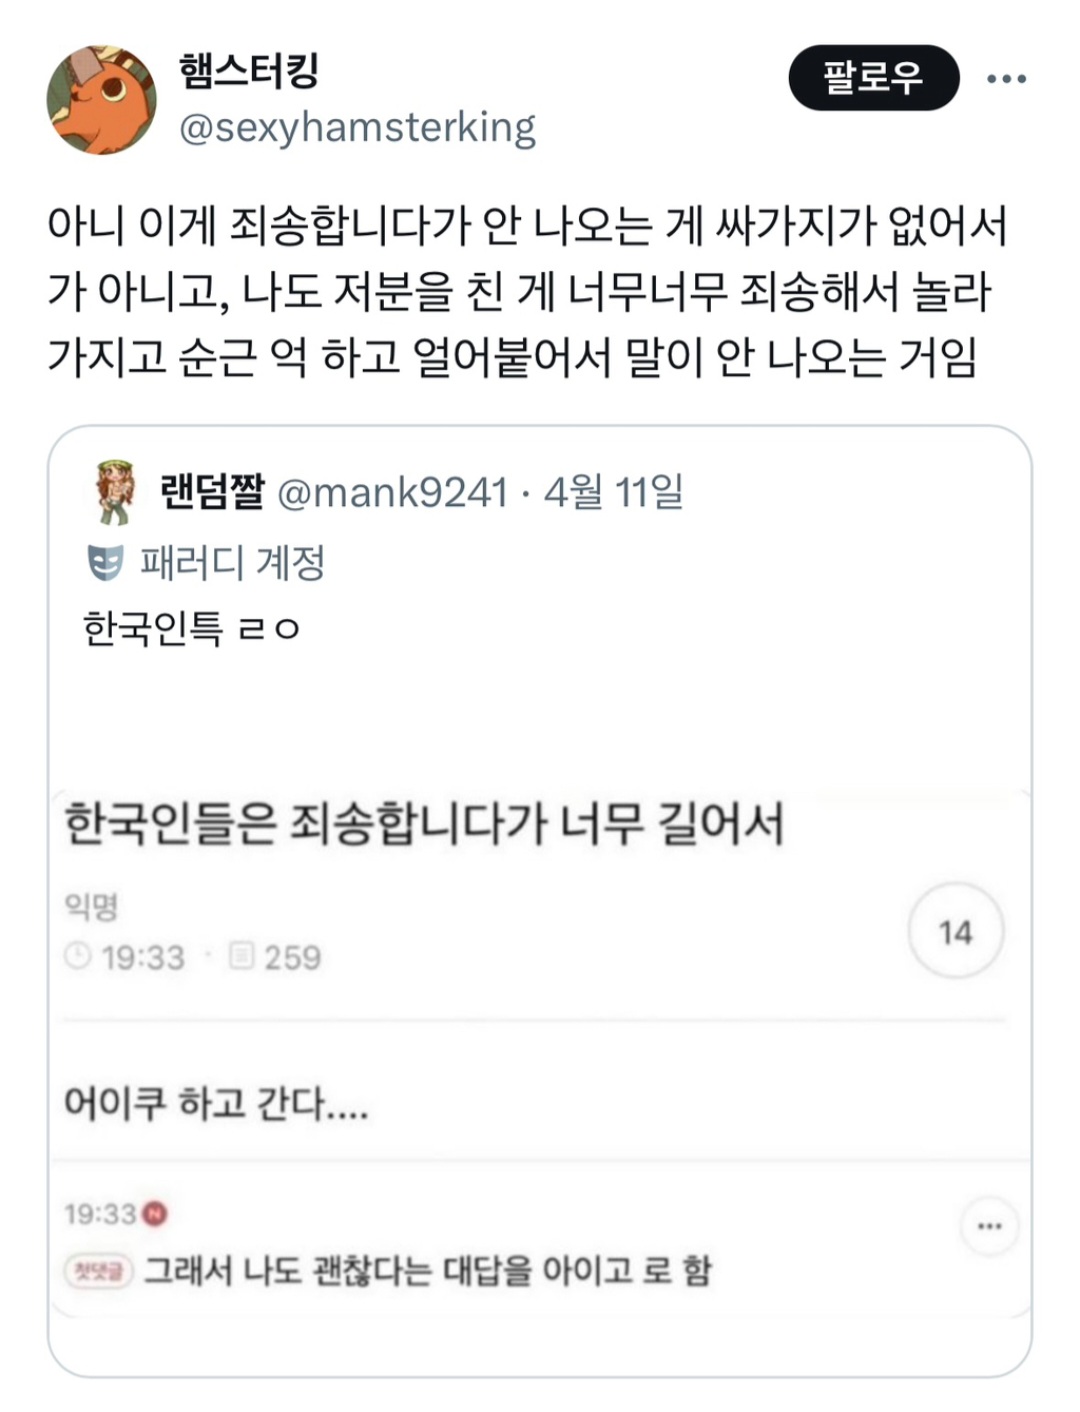
Task: Click the red N new-comment badge
Action: (x=155, y=1214)
